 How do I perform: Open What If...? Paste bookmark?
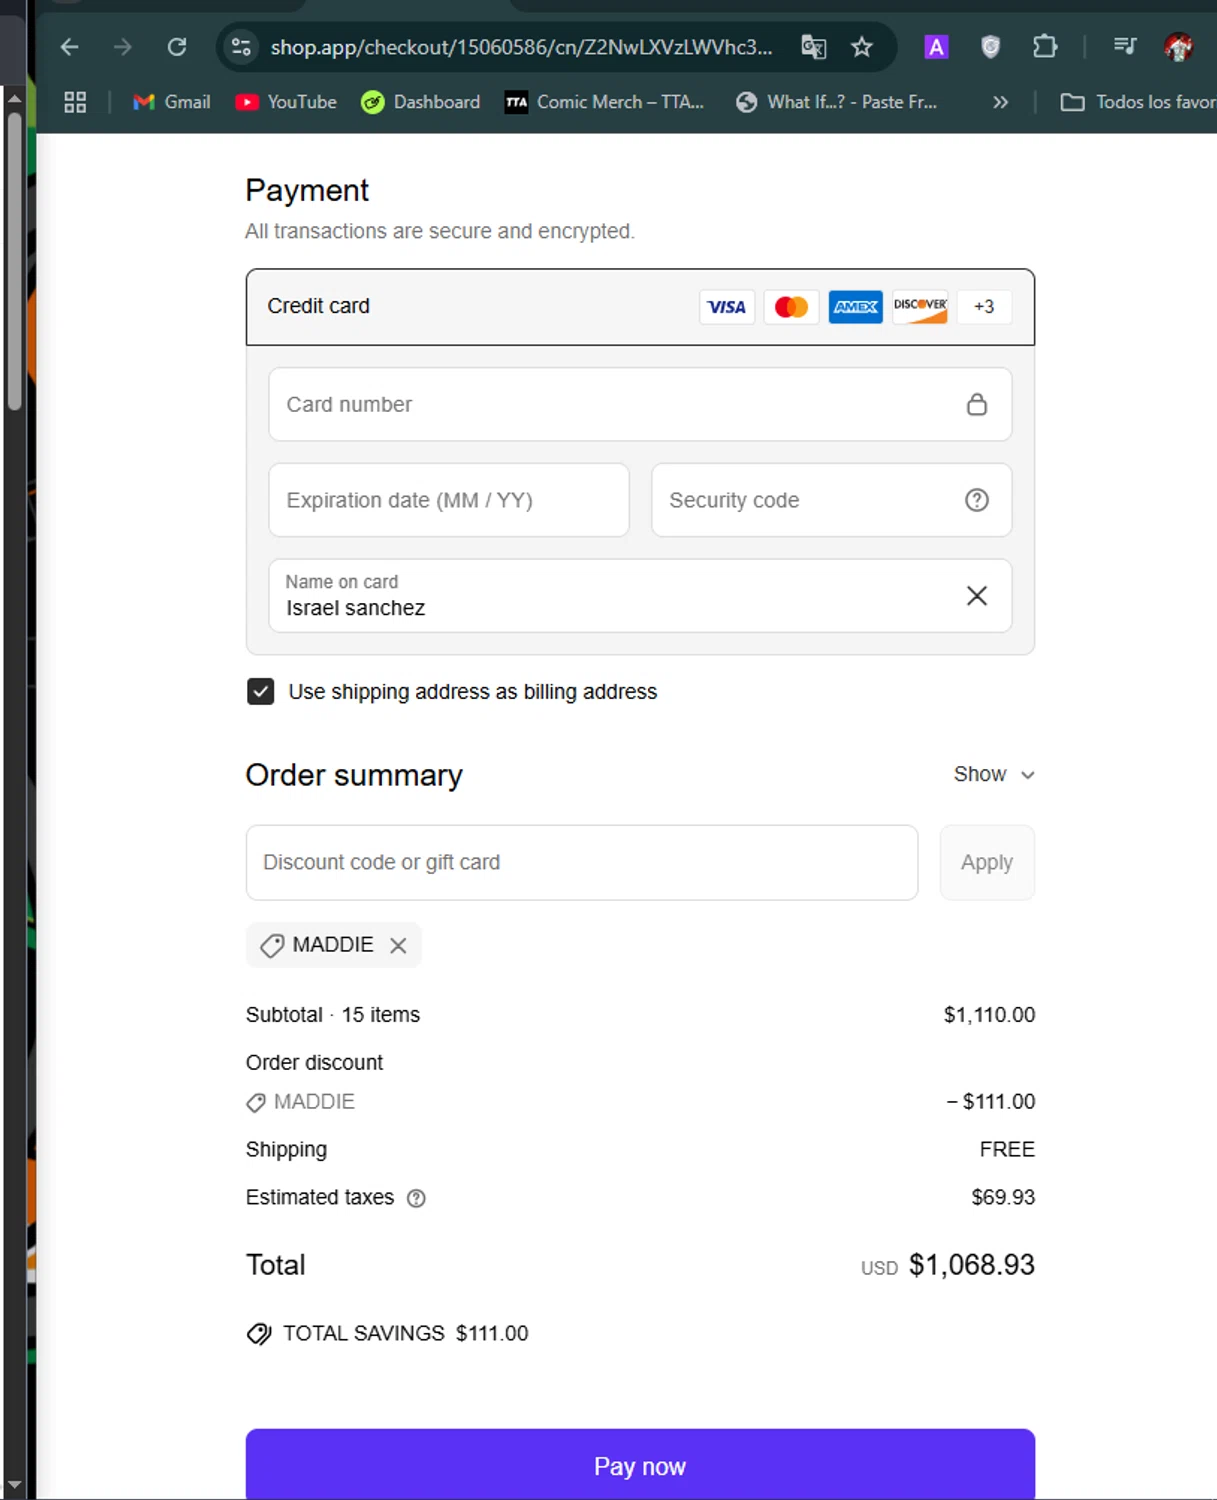[837, 102]
